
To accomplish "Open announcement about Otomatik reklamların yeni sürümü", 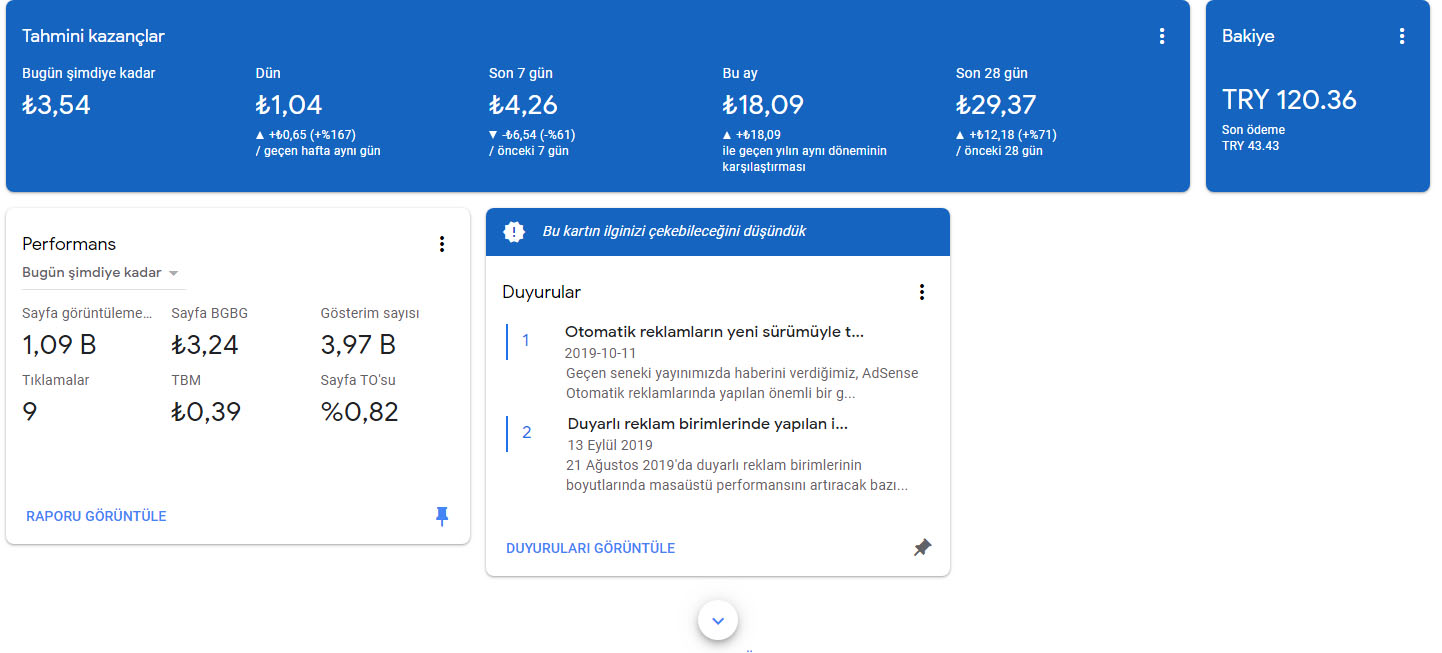I will [x=713, y=332].
